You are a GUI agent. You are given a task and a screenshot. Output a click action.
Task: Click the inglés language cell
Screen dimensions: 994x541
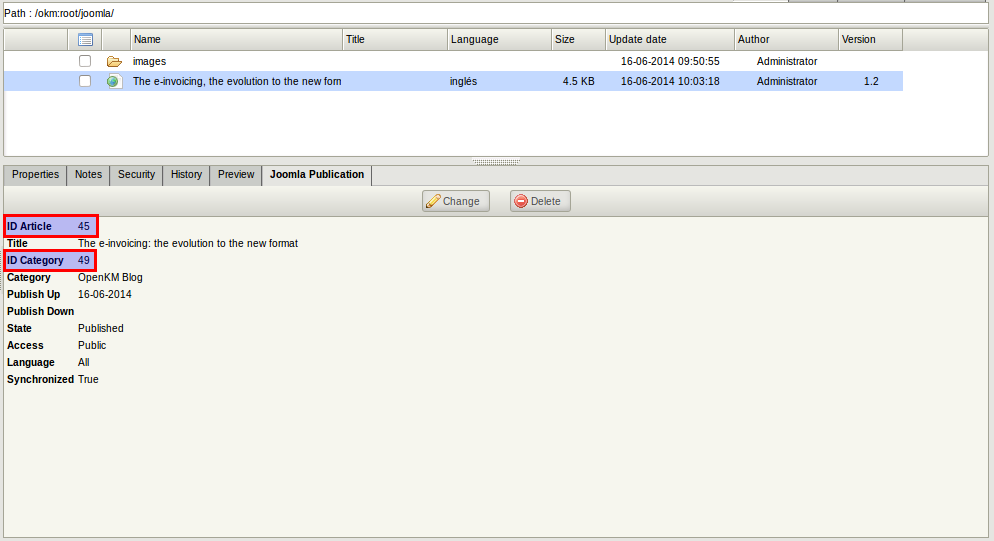click(x=463, y=81)
